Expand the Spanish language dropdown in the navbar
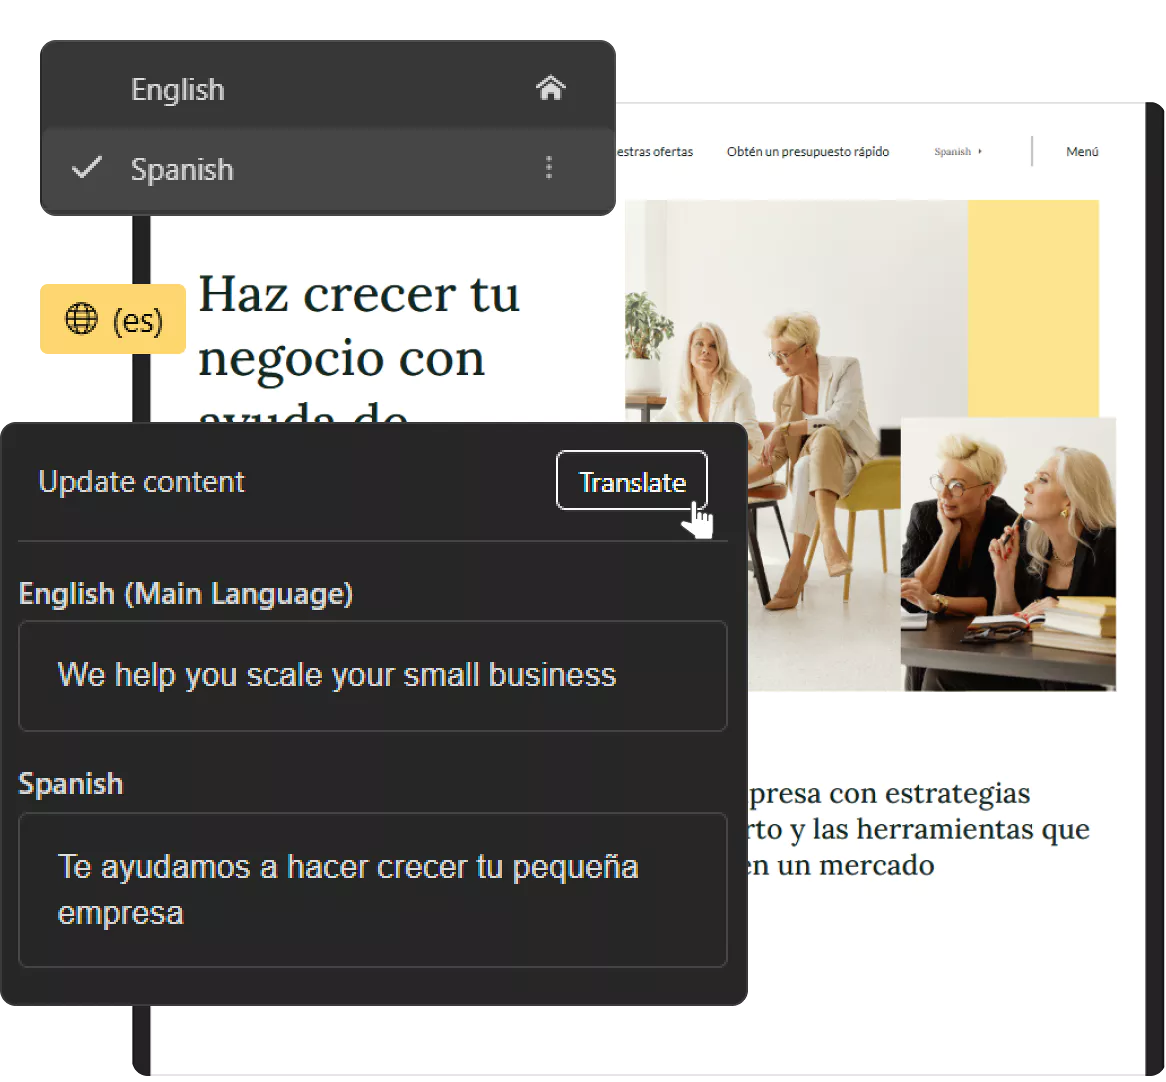 [x=955, y=151]
